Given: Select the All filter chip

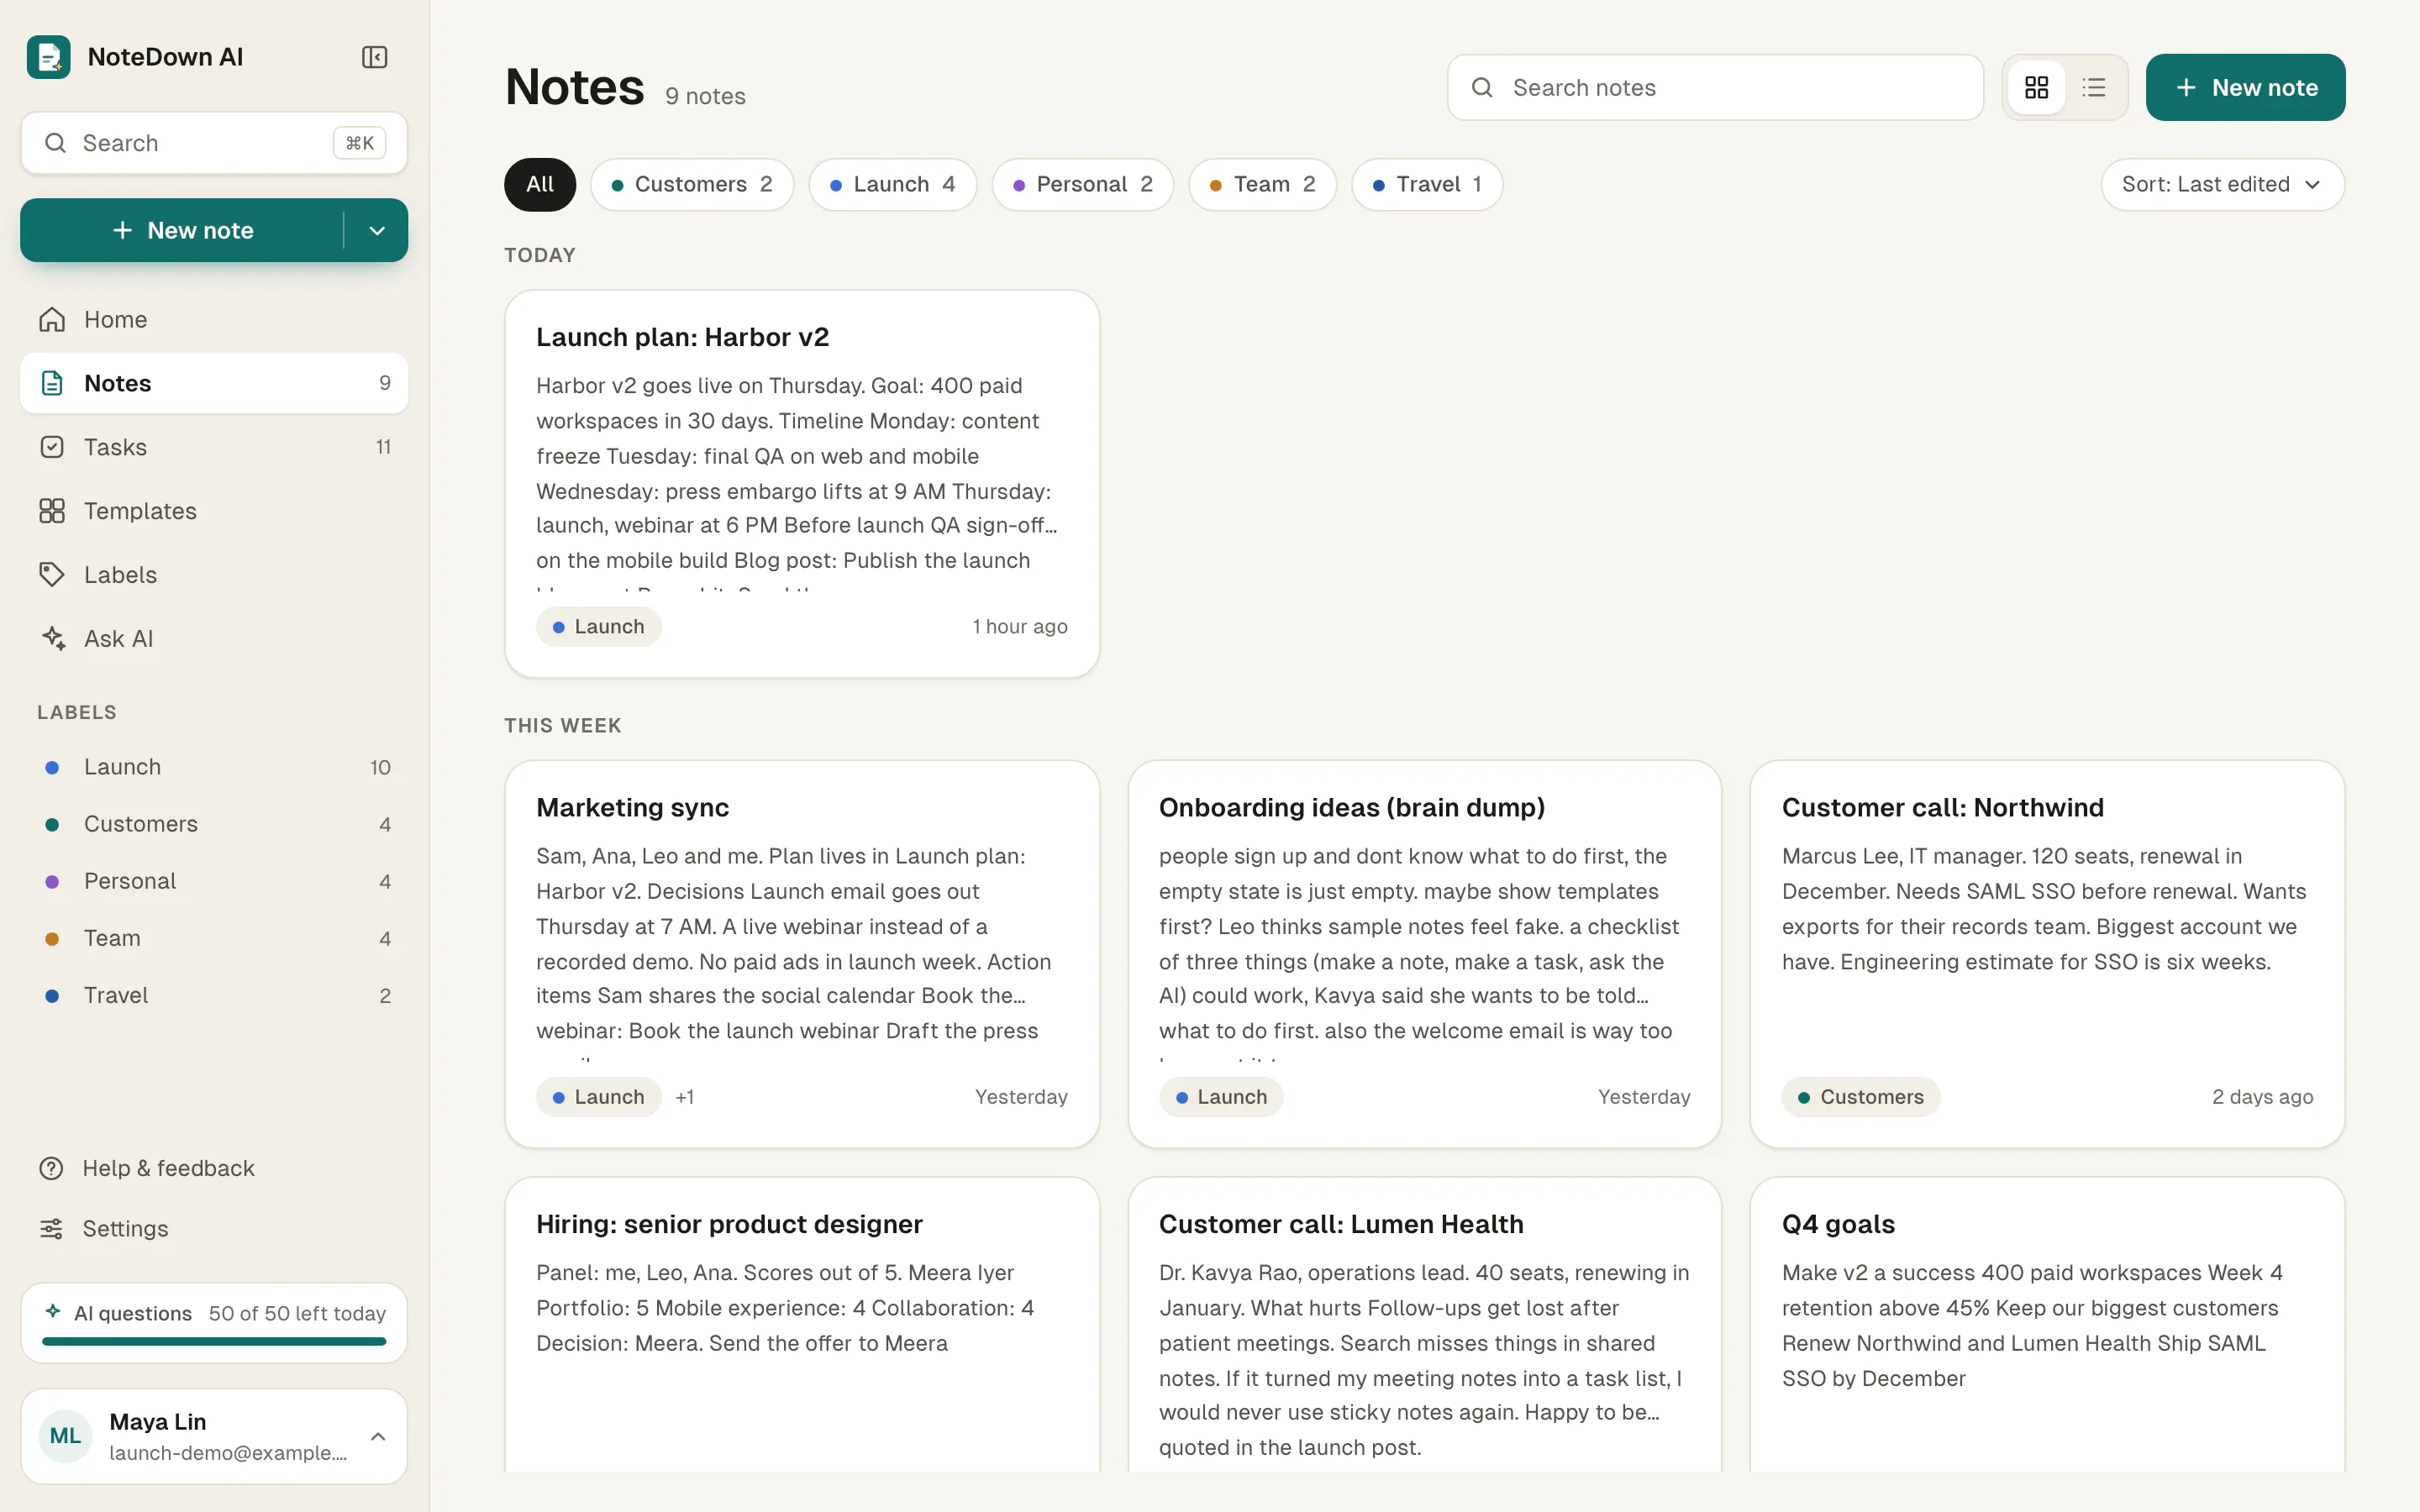Looking at the screenshot, I should [540, 184].
